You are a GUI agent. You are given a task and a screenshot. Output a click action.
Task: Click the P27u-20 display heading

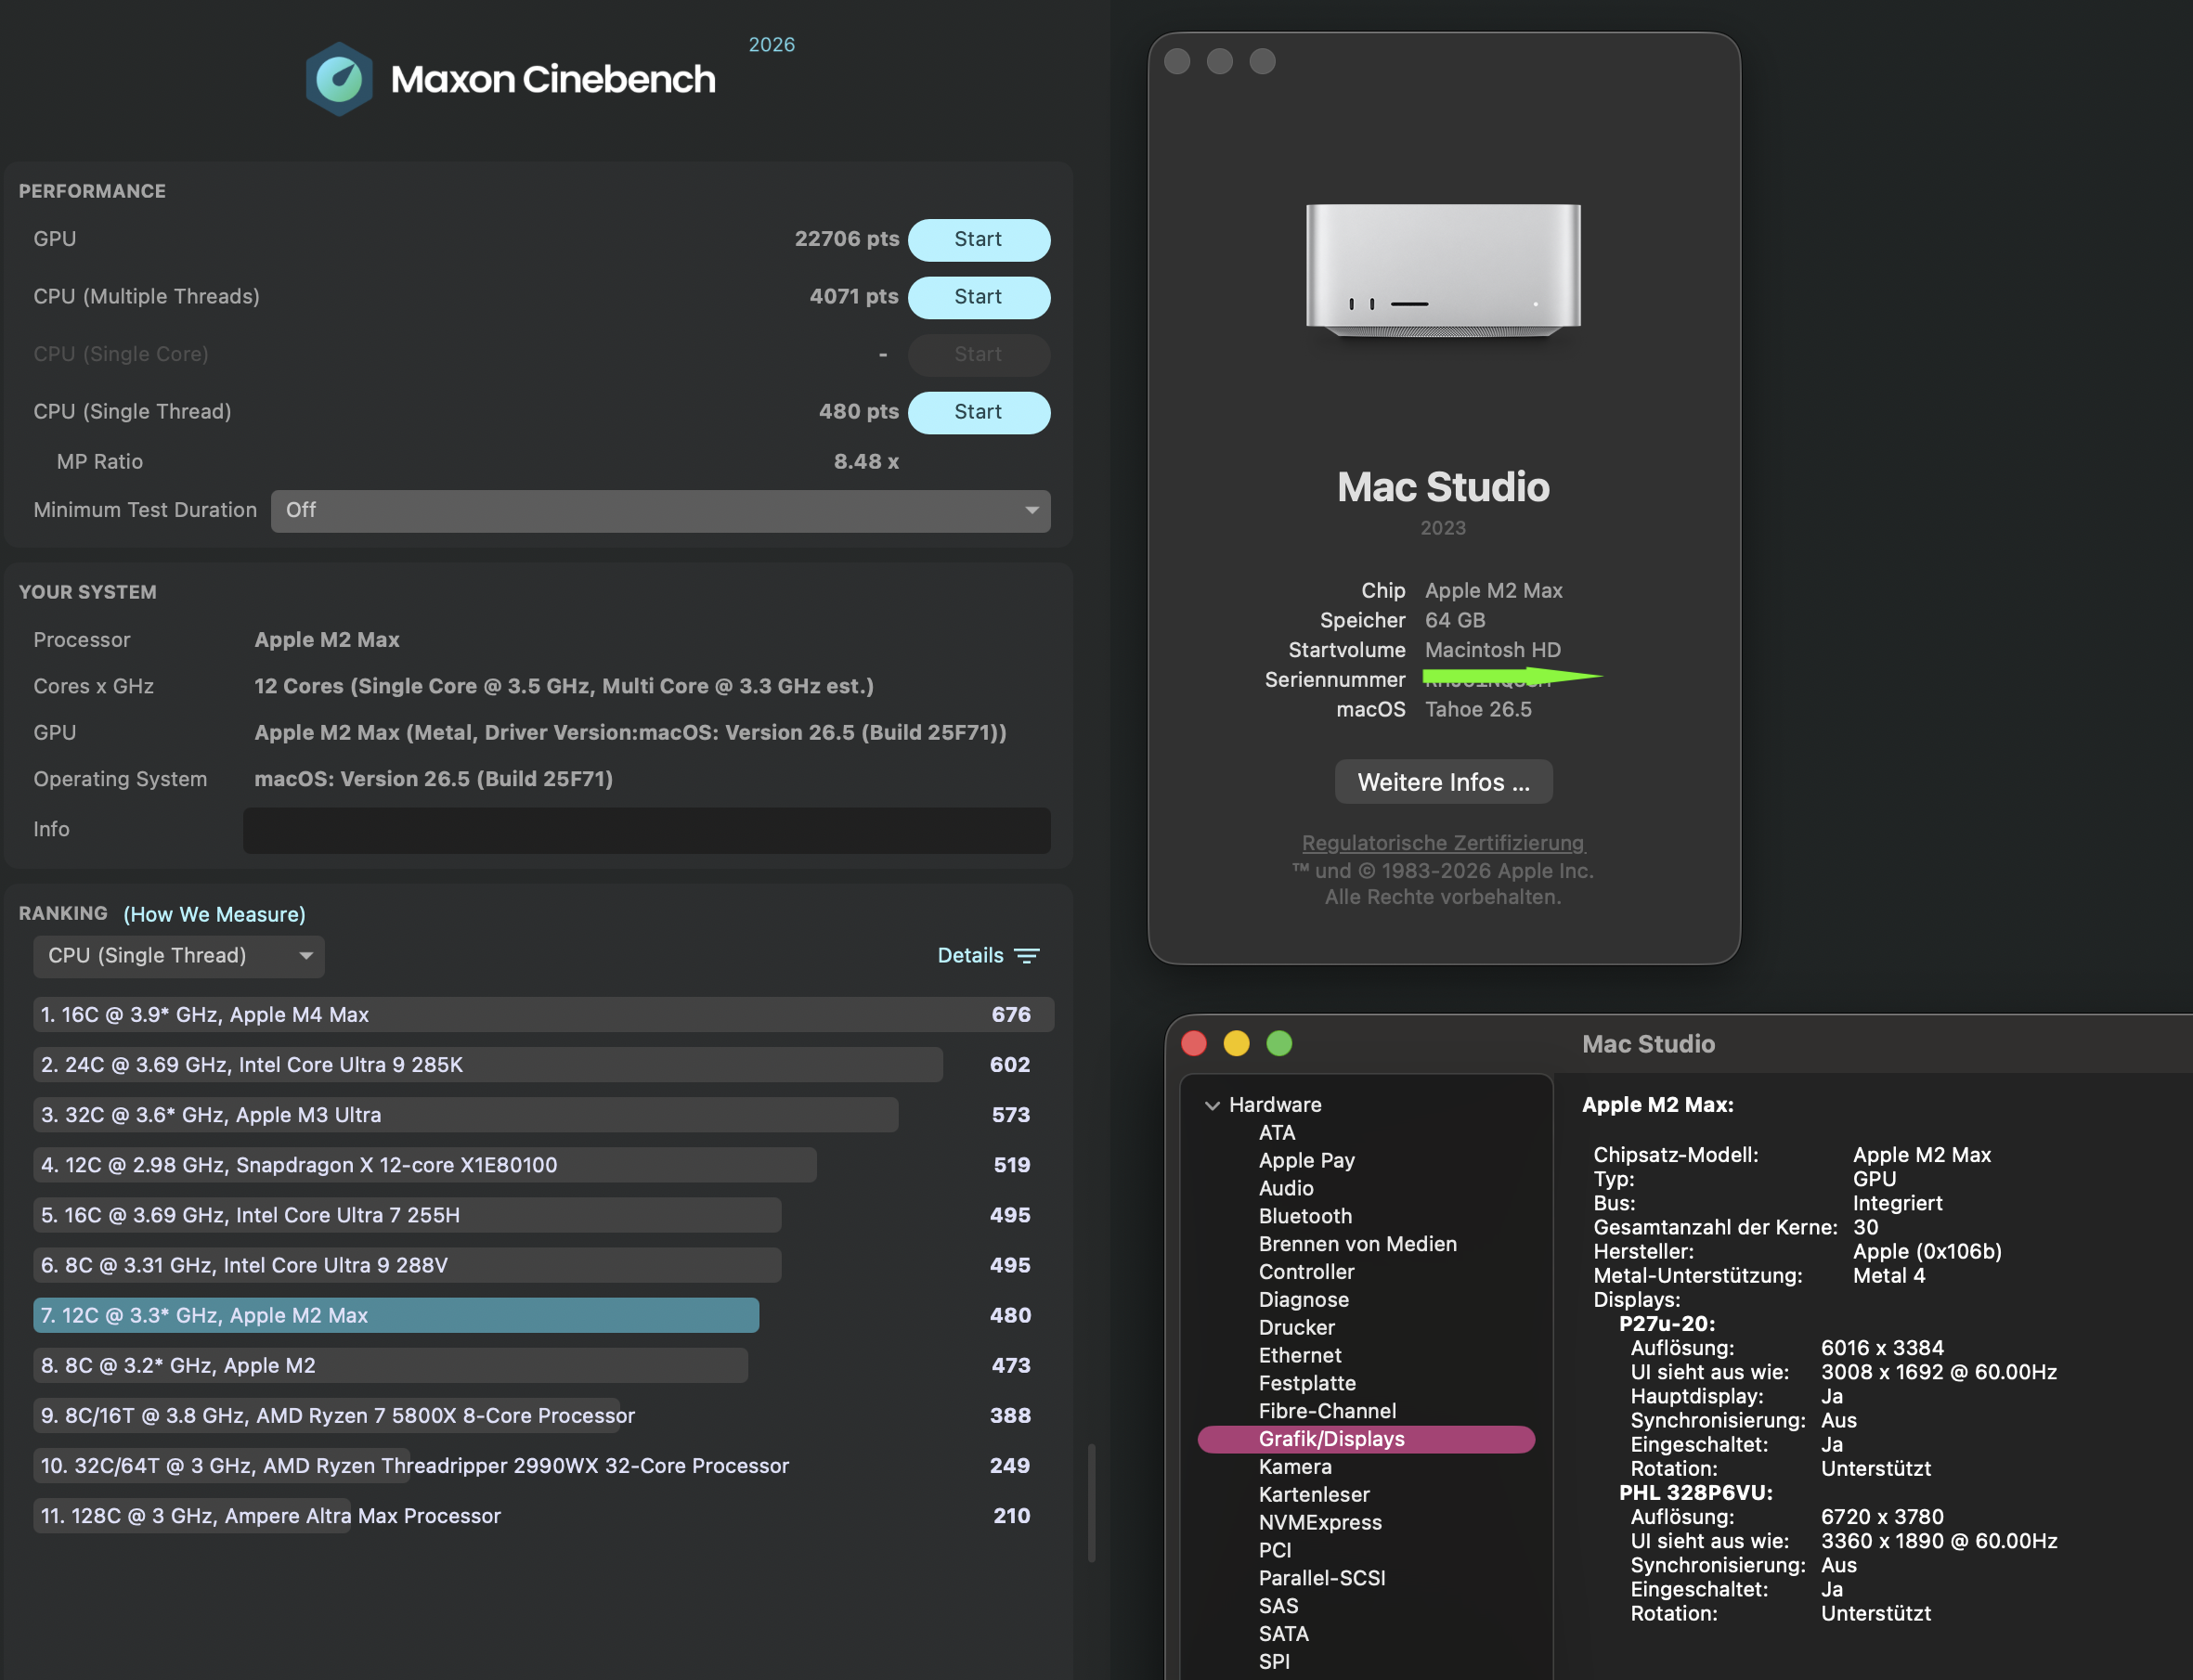point(1667,1324)
